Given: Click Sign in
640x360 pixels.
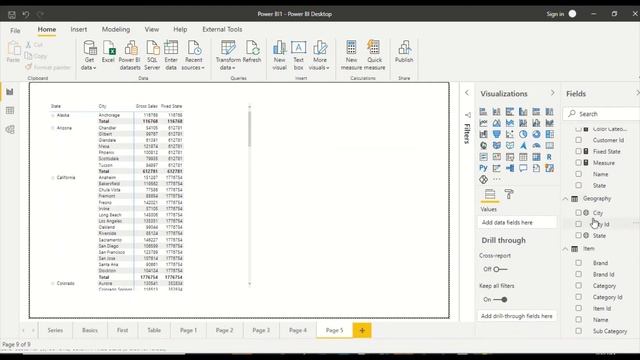Looking at the screenshot, I should pyautogui.click(x=555, y=14).
